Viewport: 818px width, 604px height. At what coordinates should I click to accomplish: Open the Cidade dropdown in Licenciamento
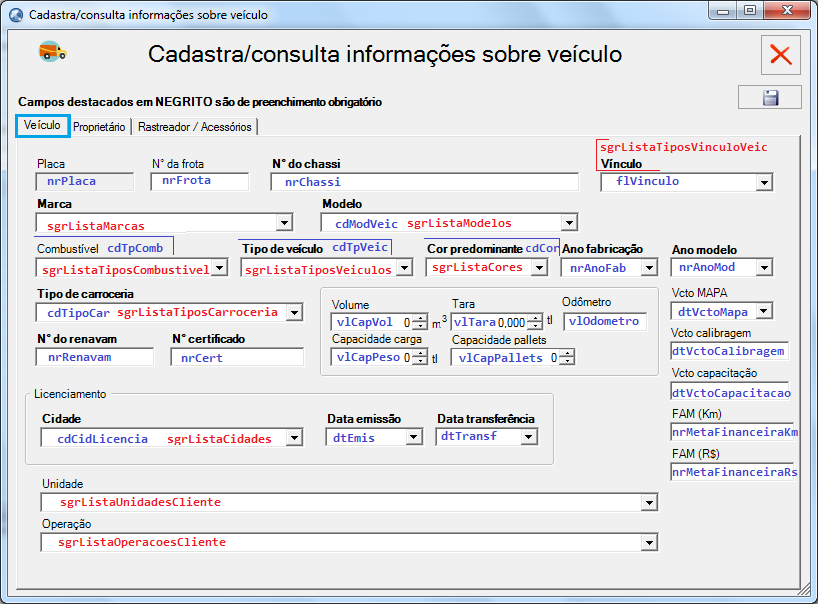pyautogui.click(x=294, y=438)
